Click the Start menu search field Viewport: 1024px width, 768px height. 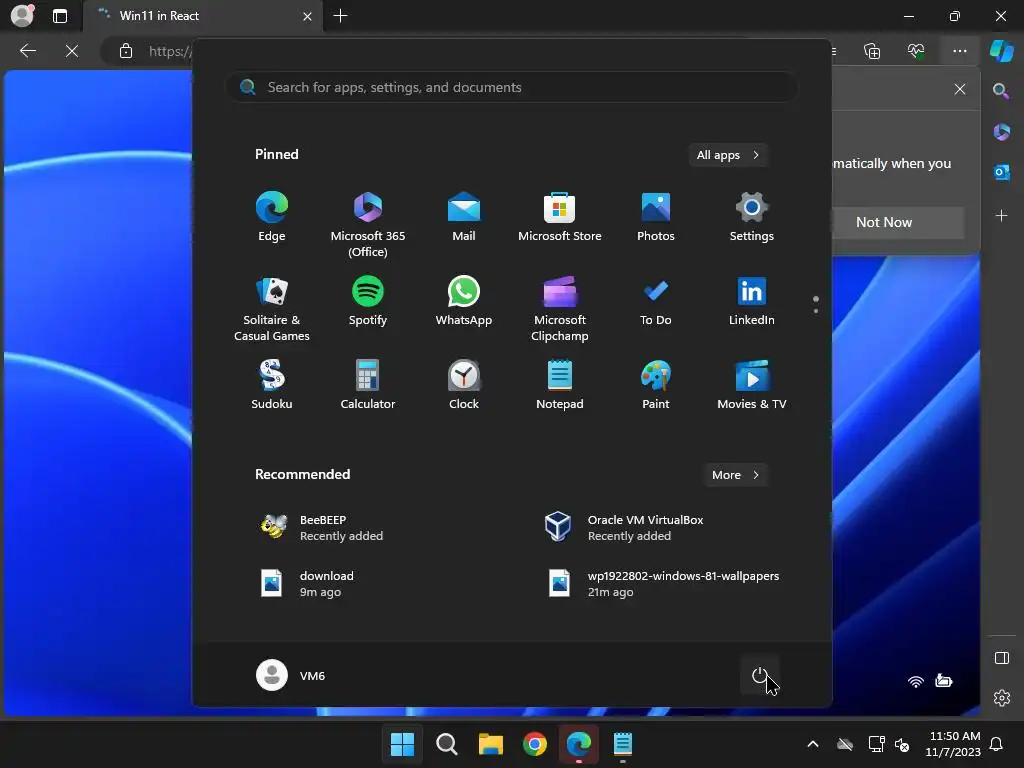(x=511, y=87)
